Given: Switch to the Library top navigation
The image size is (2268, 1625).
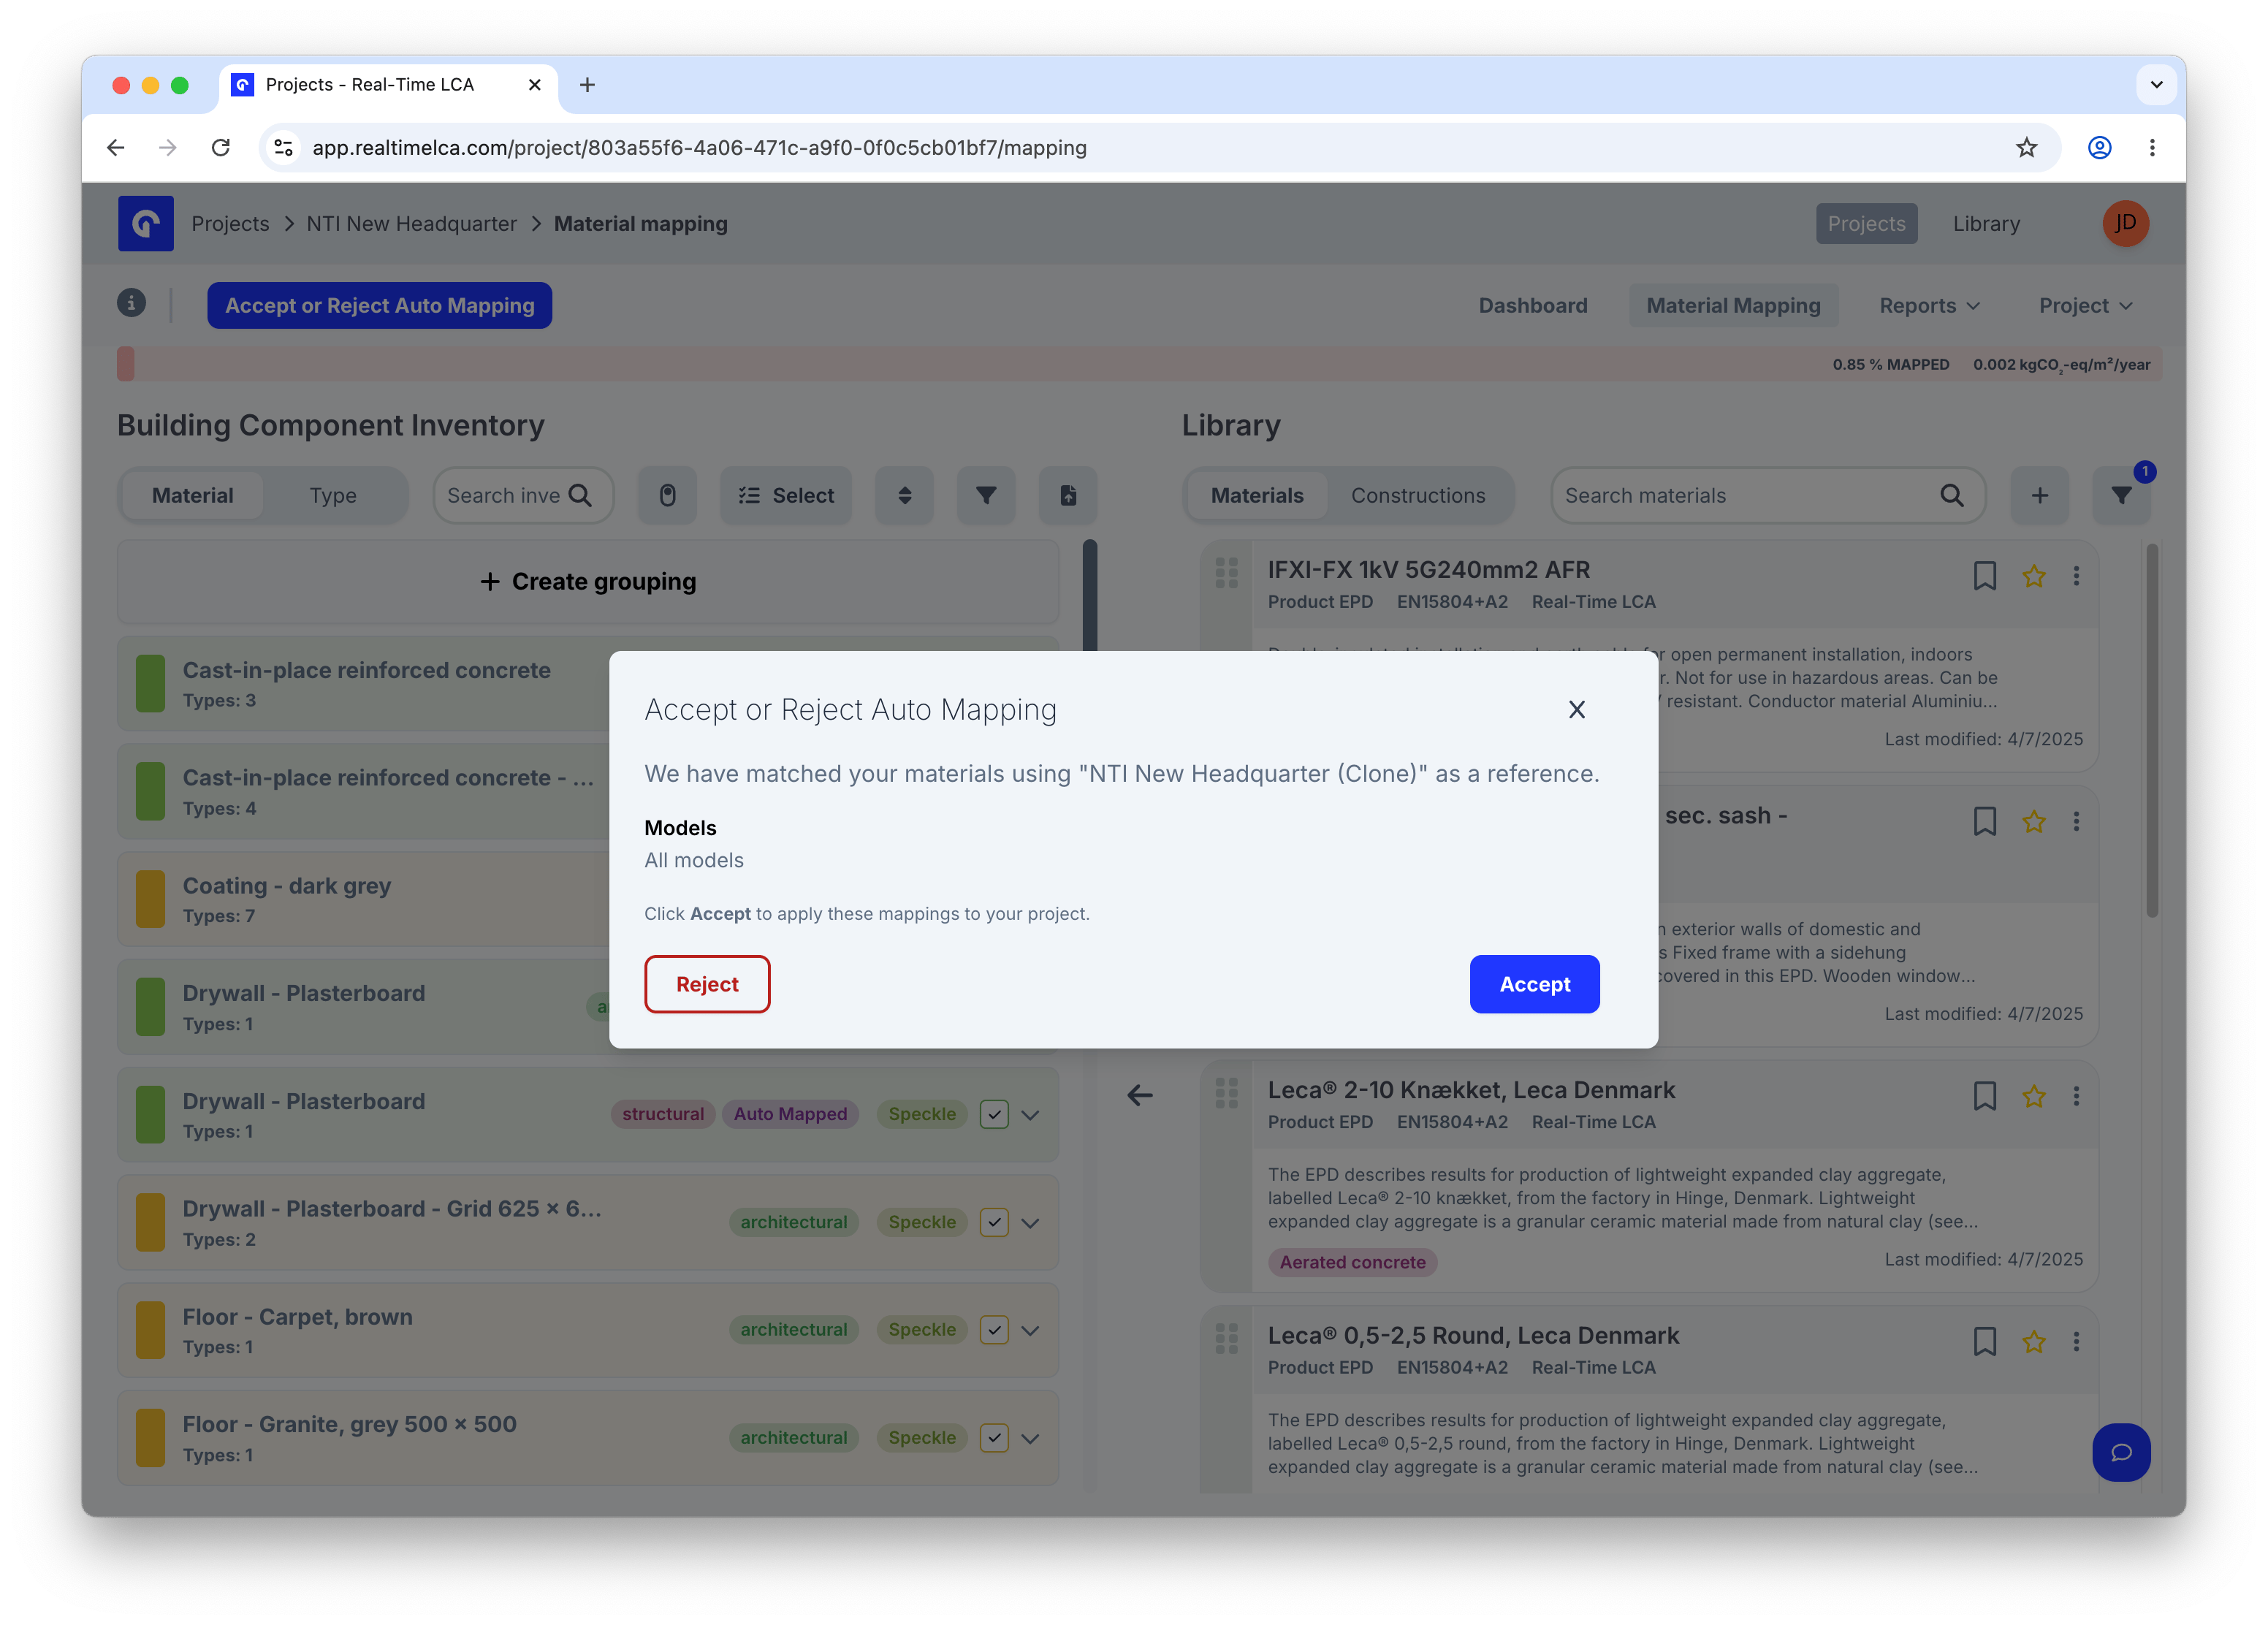Looking at the screenshot, I should [1986, 223].
